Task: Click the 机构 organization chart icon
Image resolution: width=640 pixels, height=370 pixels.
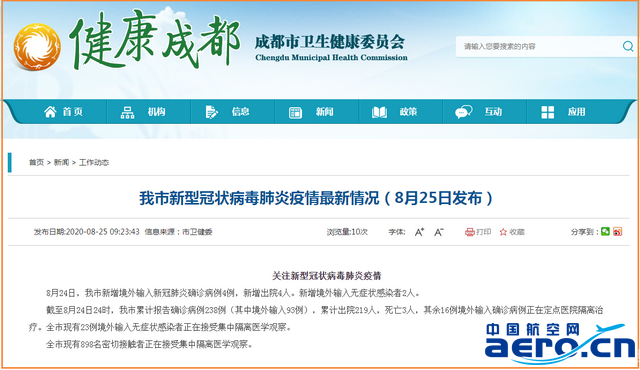Action: tap(127, 112)
